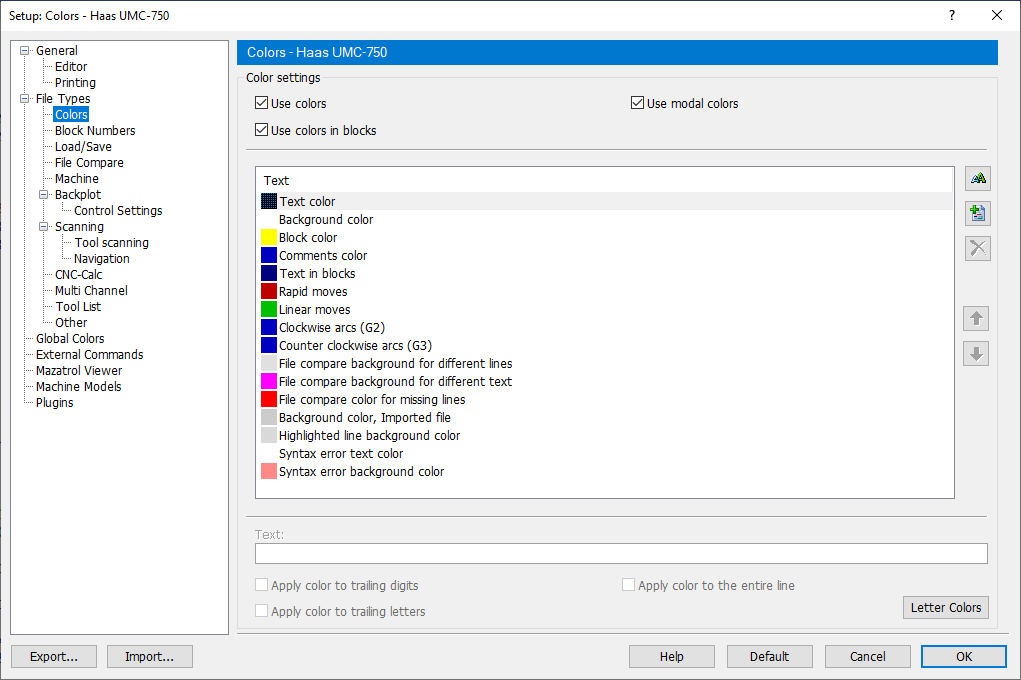Open CNC-Calc settings page

click(78, 274)
